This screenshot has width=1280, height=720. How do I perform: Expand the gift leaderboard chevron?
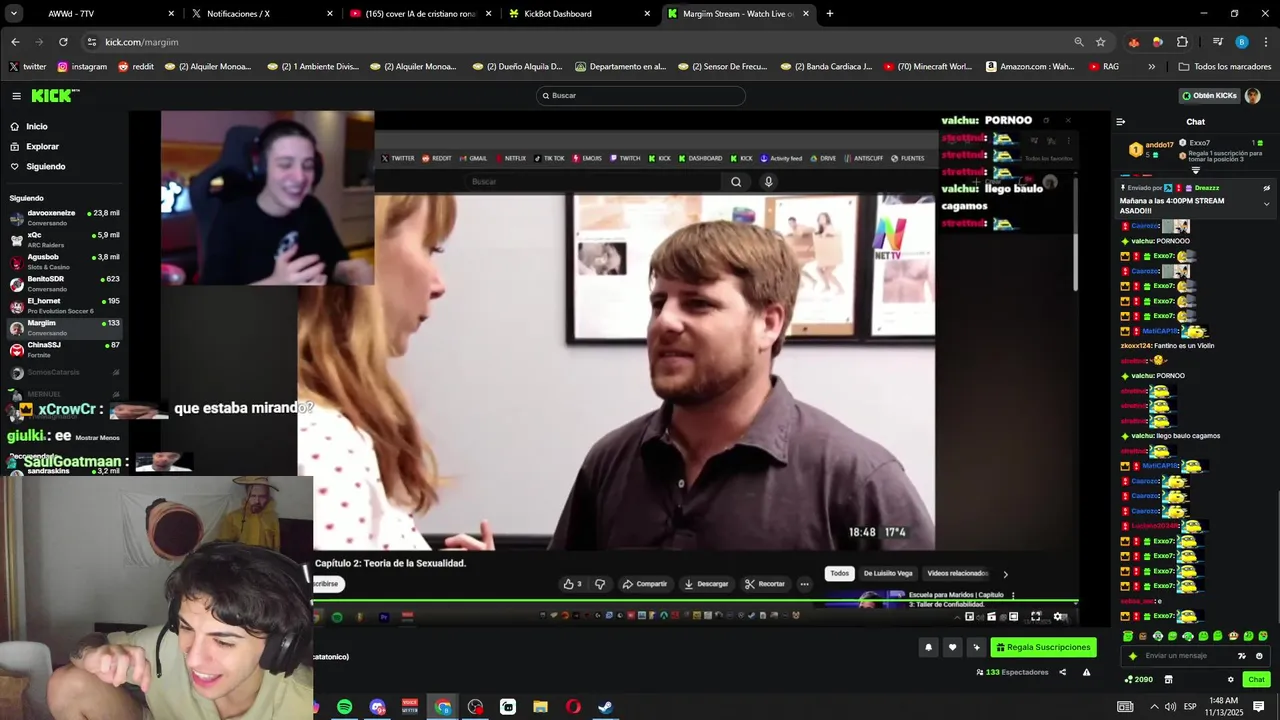[x=1195, y=170]
